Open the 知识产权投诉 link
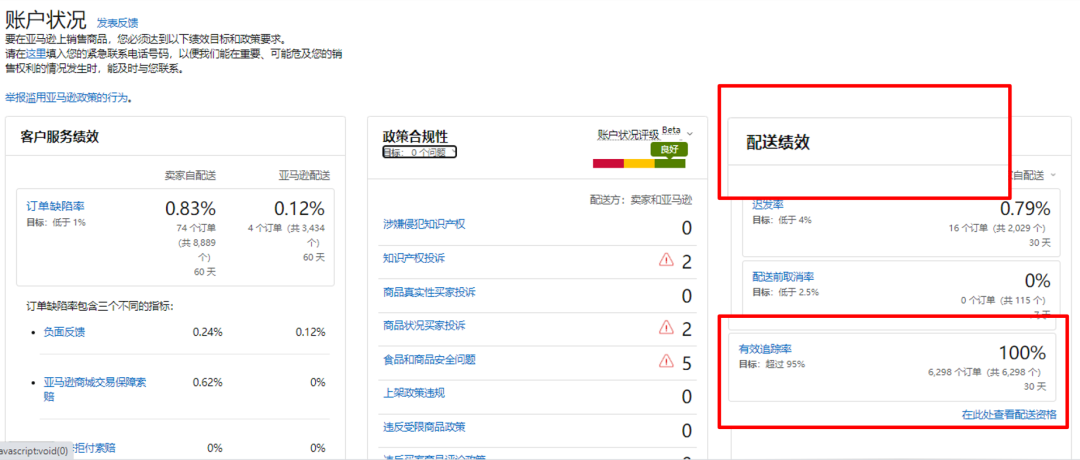The image size is (1080, 460). 414,258
